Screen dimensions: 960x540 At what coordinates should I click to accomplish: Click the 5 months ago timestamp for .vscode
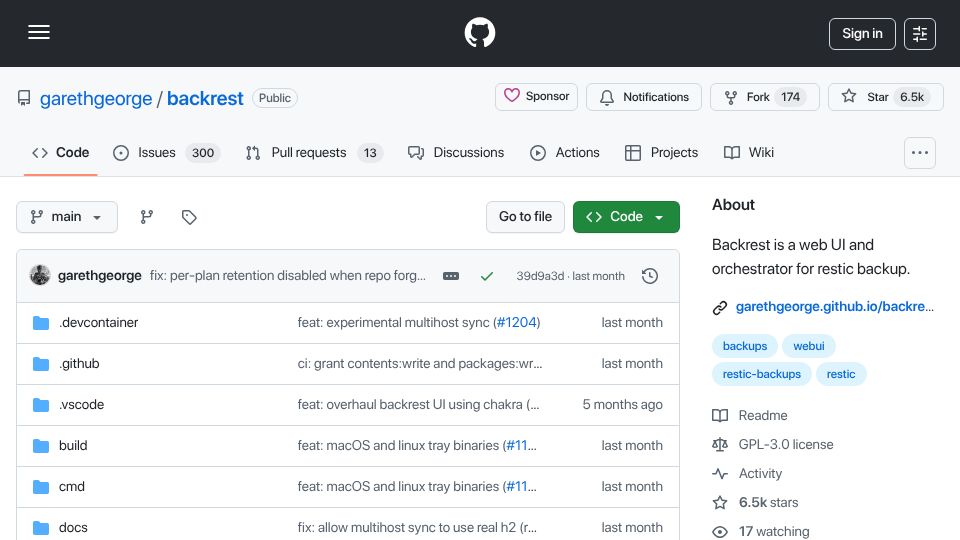622,405
